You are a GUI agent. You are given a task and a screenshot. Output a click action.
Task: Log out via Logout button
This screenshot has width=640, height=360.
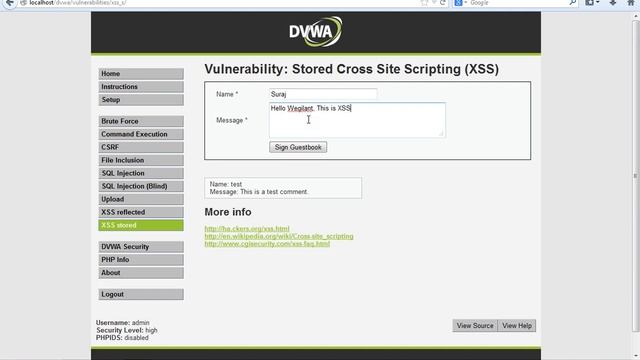[141, 294]
